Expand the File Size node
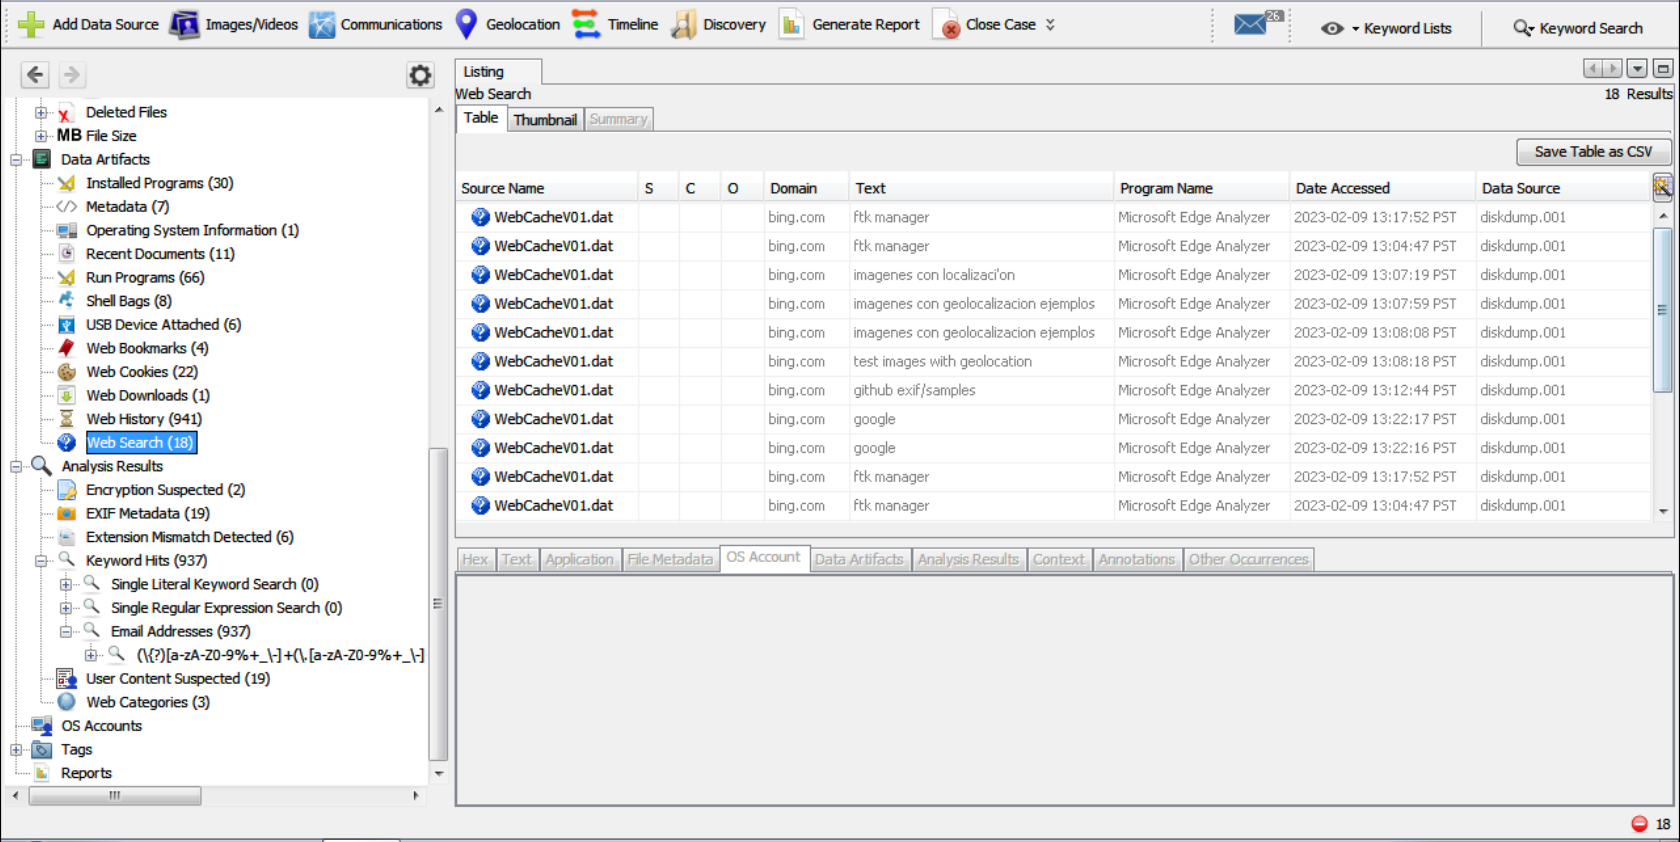Image resolution: width=1680 pixels, height=842 pixels. tap(41, 136)
